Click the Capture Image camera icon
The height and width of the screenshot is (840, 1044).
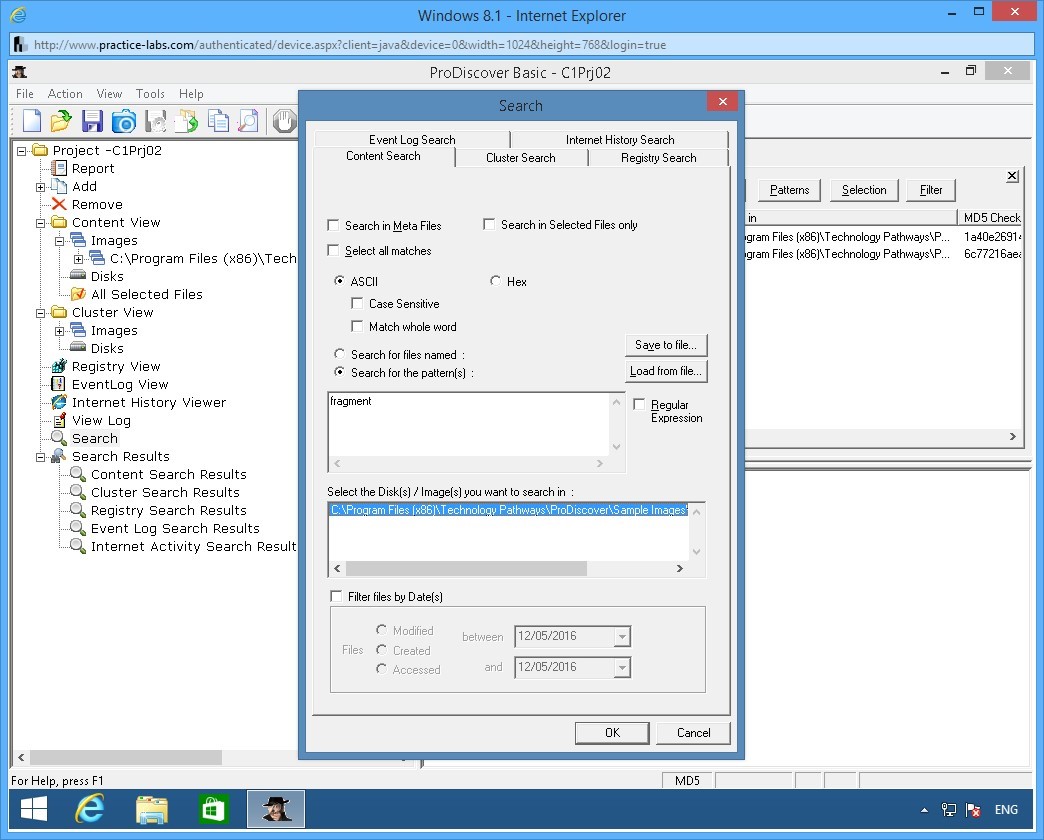pos(124,121)
